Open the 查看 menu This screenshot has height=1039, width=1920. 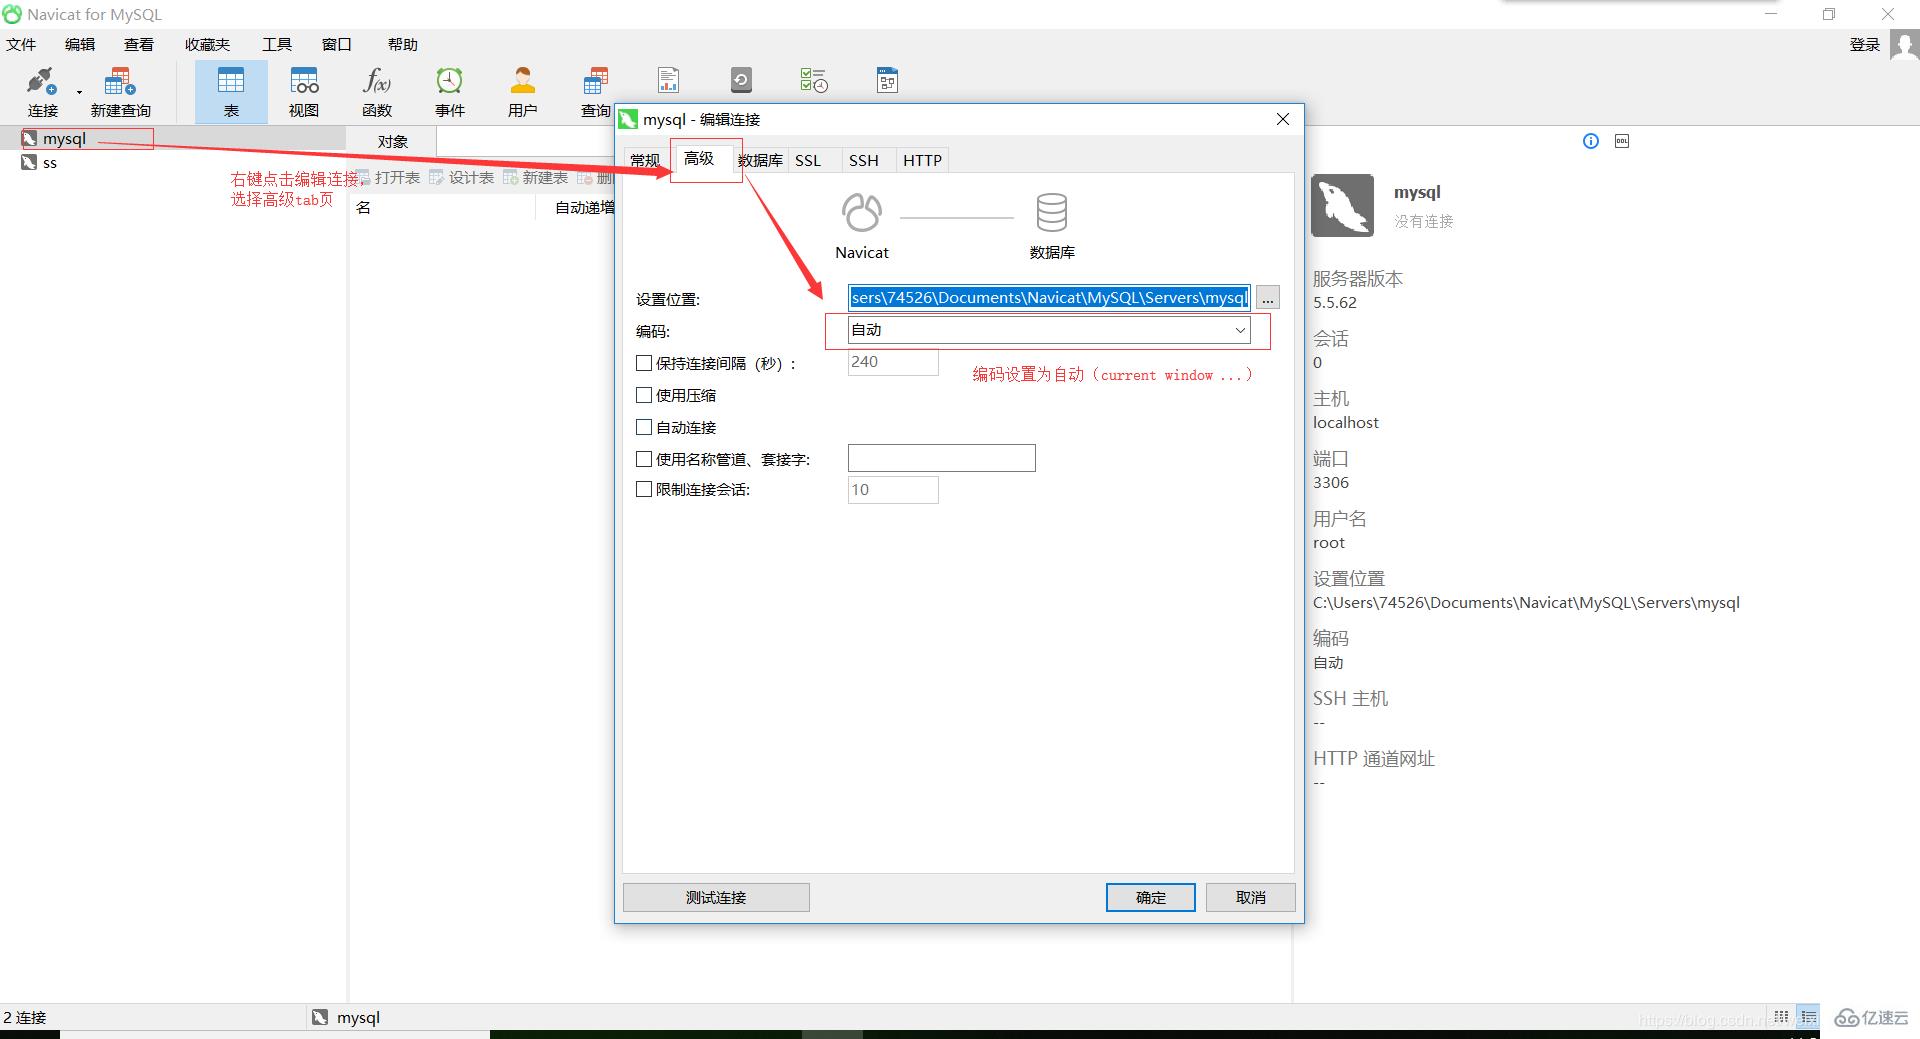click(x=139, y=45)
